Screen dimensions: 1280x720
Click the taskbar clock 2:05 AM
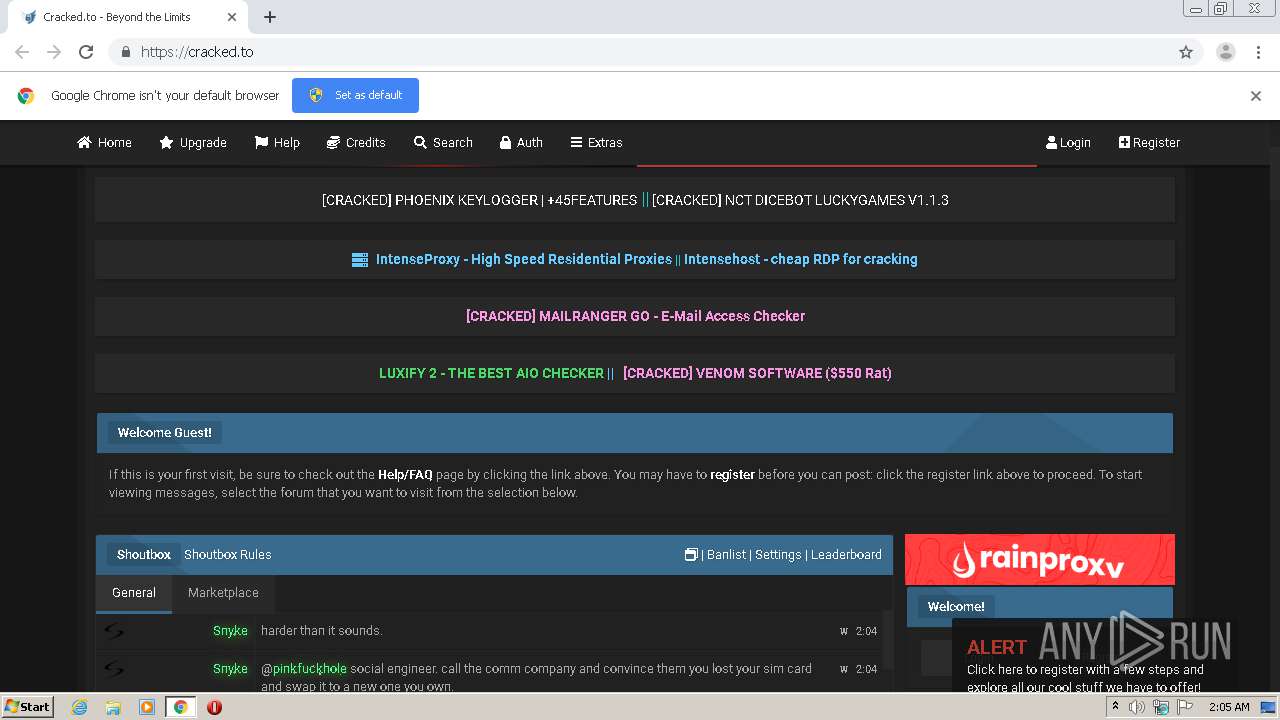[x=1229, y=707]
